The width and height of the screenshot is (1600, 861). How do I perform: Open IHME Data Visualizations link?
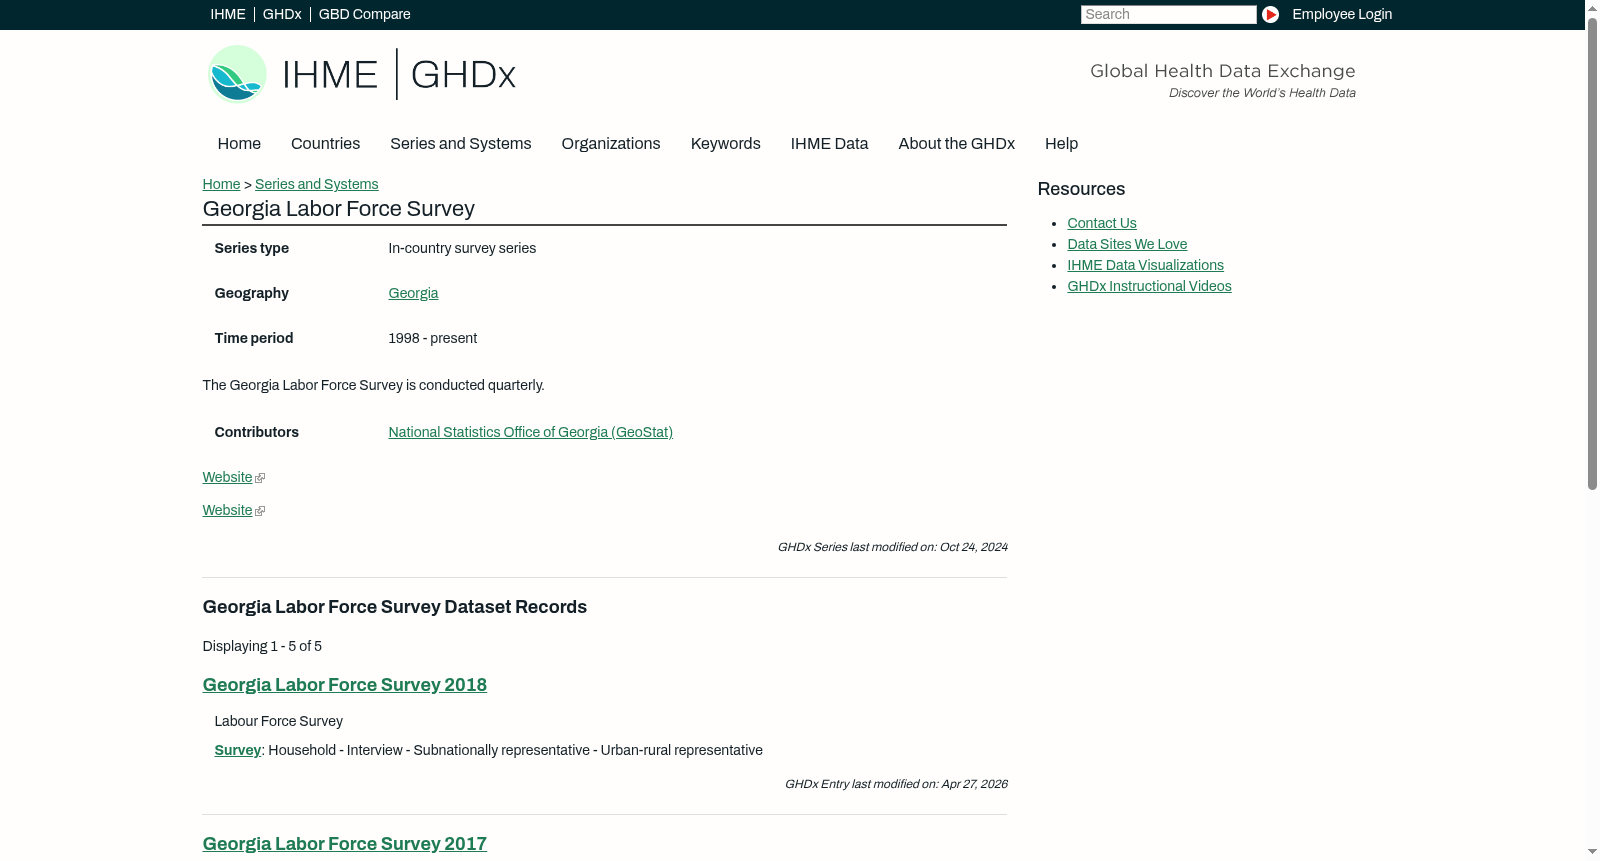pos(1145,265)
